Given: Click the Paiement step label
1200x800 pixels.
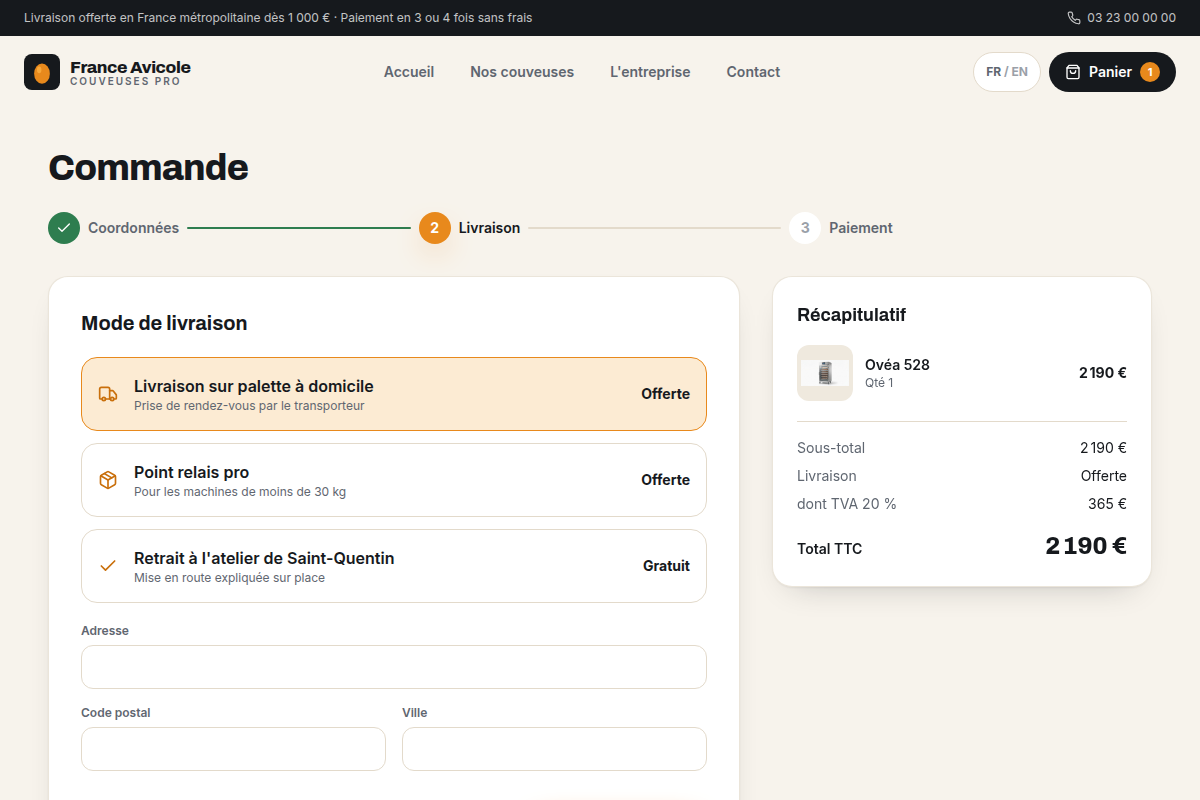Looking at the screenshot, I should (861, 228).
